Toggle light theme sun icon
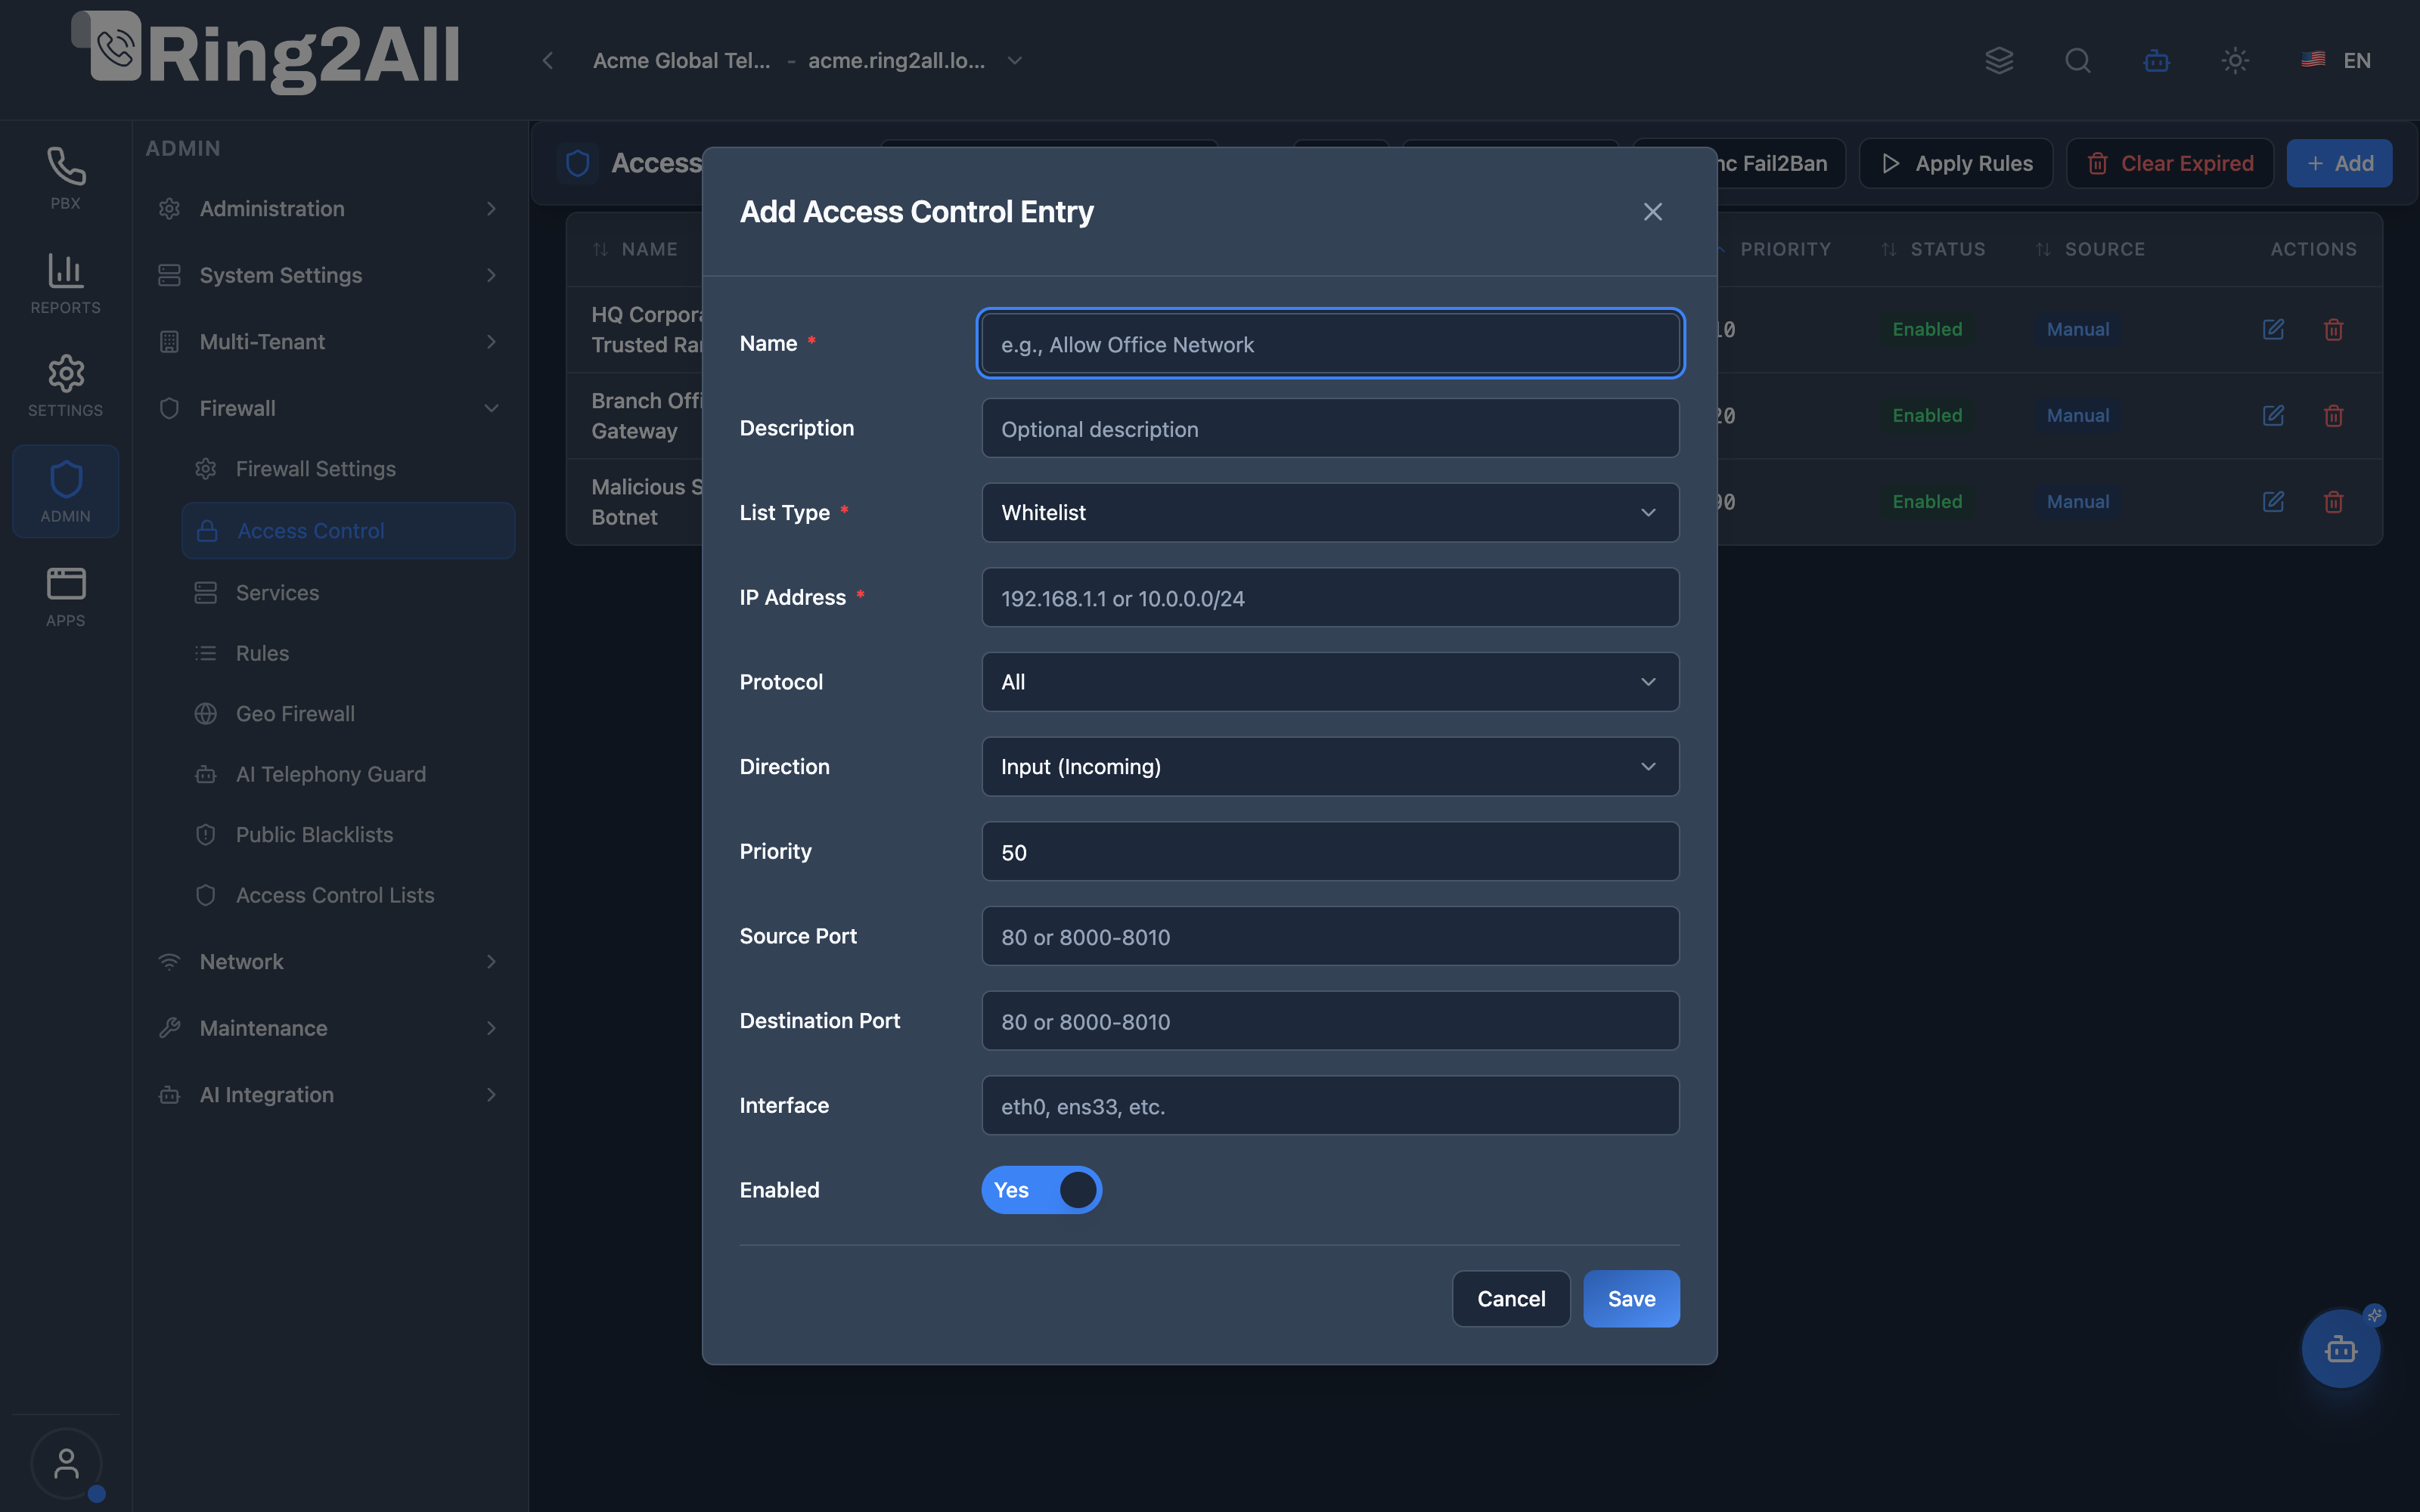This screenshot has height=1512, width=2420. point(2235,61)
